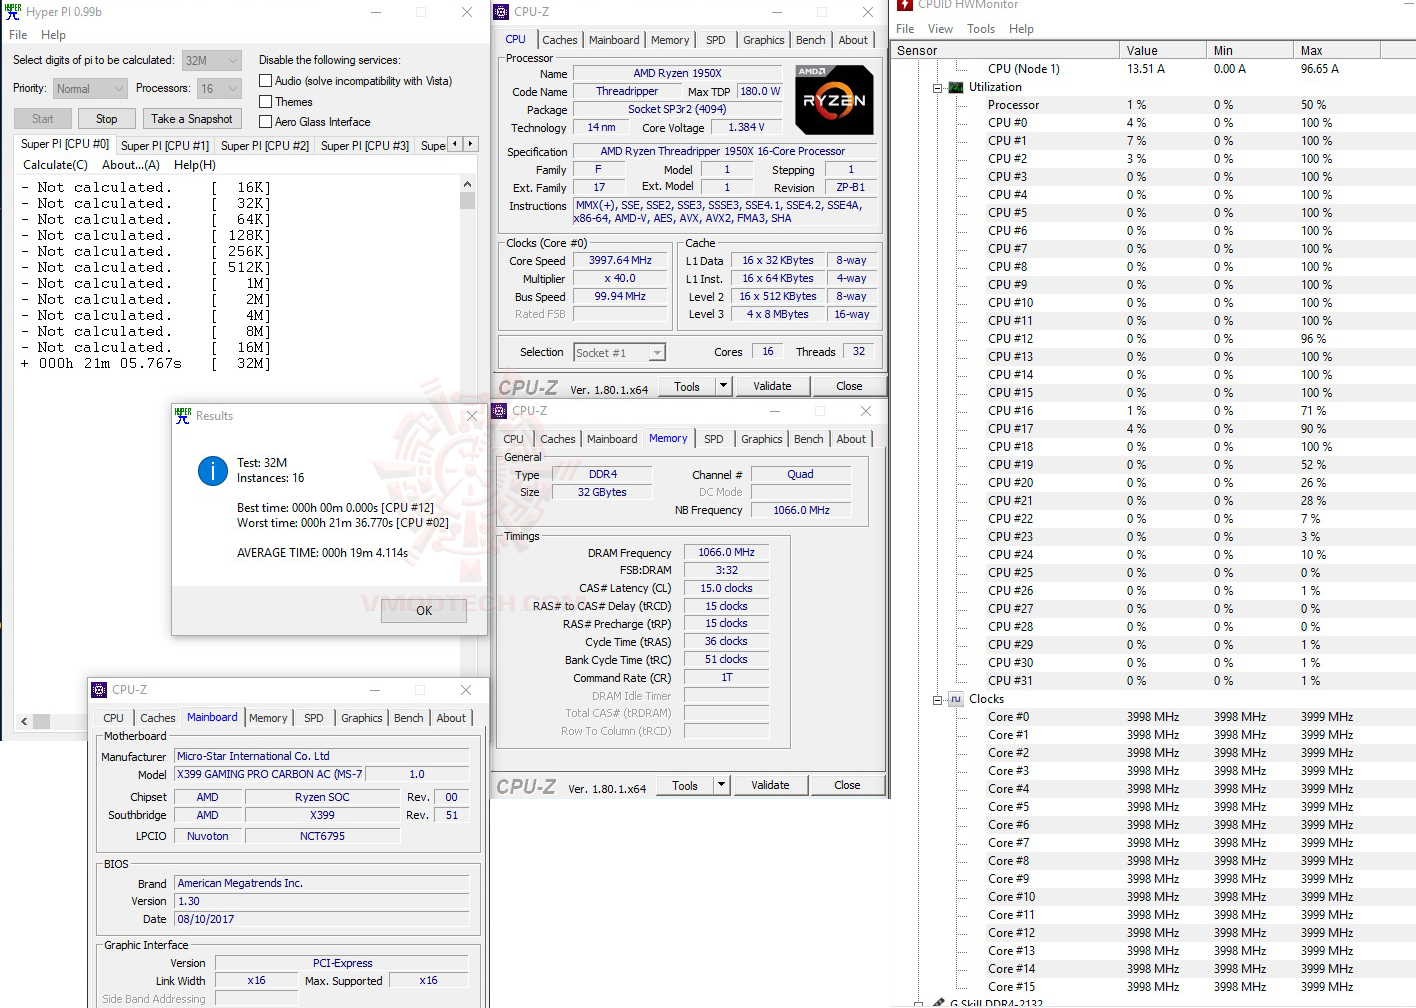Open the Processors dropdown set to 16
This screenshot has width=1416, height=1008.
coord(219,88)
